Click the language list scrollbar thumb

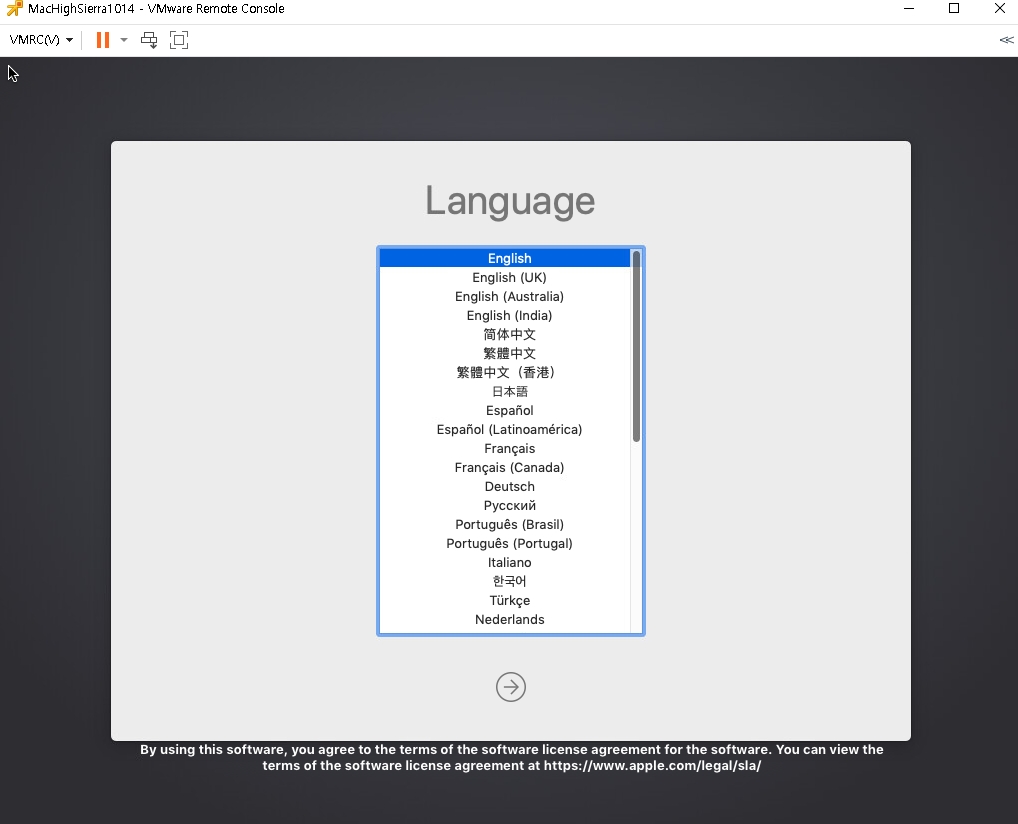point(636,346)
